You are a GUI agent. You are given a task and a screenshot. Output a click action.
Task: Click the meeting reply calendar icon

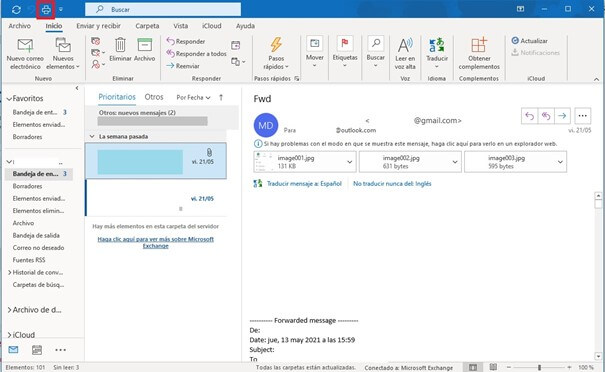(x=235, y=45)
